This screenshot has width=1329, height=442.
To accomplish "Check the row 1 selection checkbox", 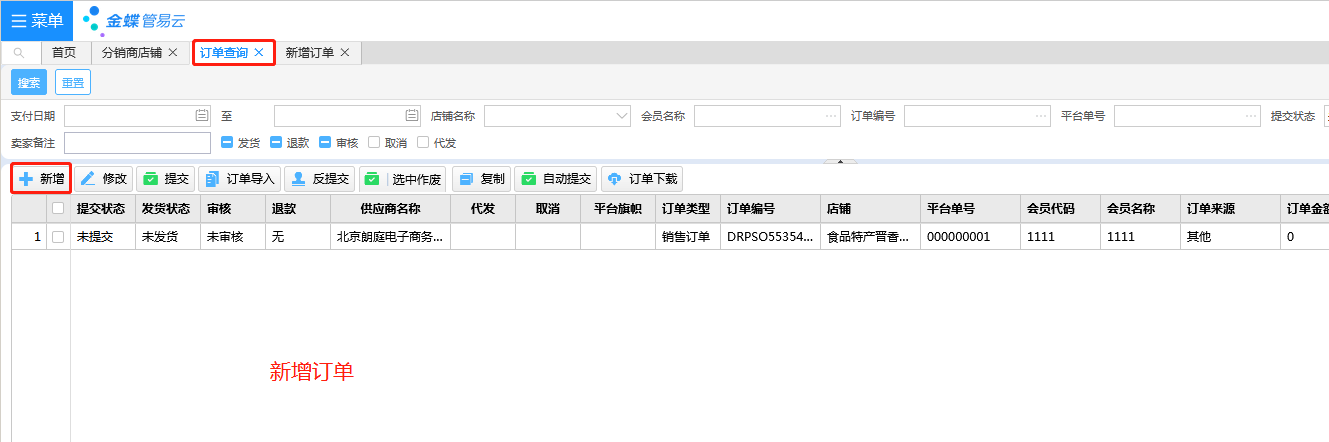I will coord(58,237).
